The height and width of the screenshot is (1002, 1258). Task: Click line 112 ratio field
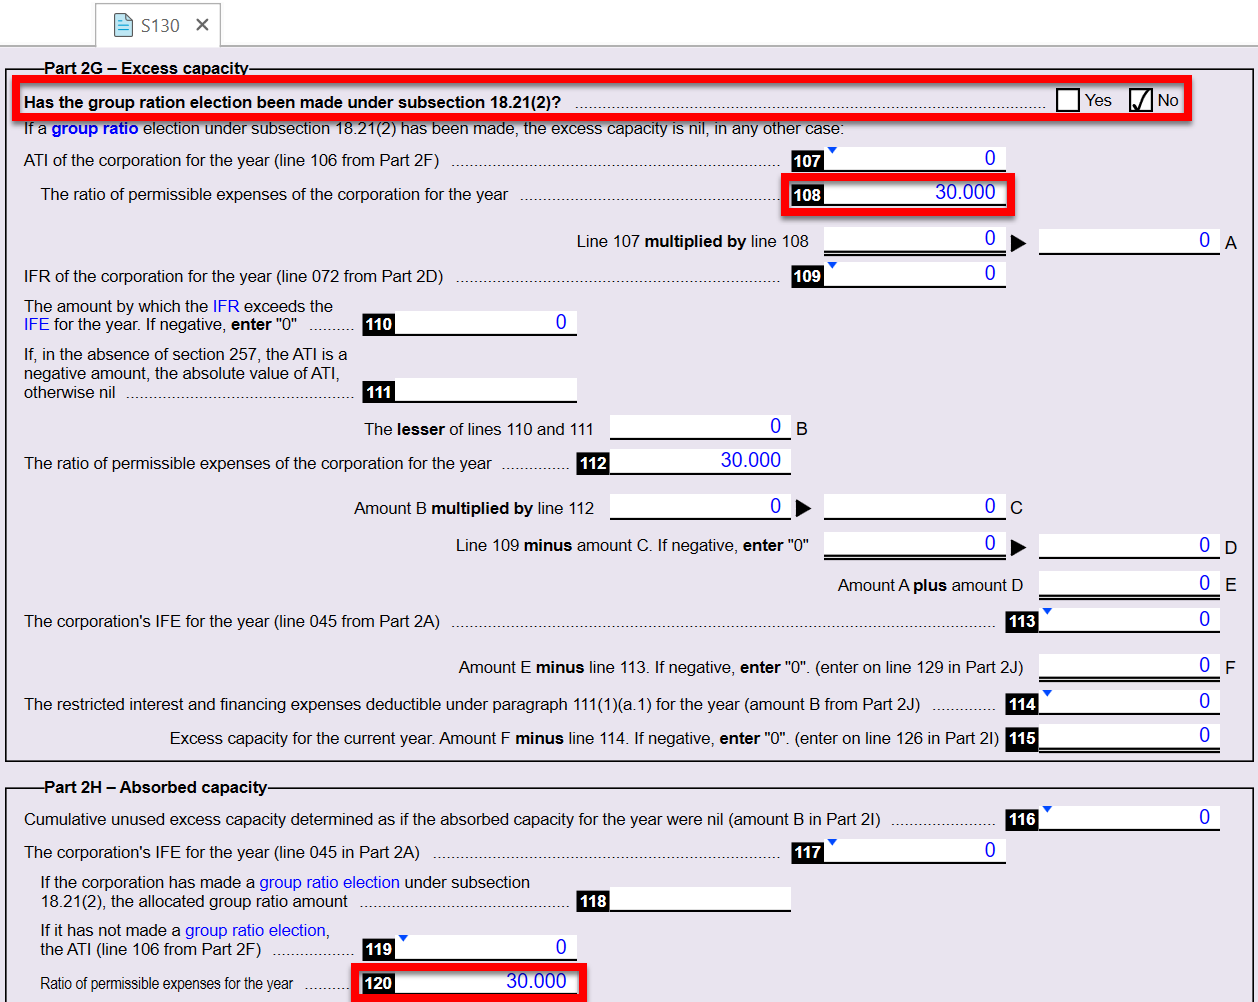tap(700, 461)
